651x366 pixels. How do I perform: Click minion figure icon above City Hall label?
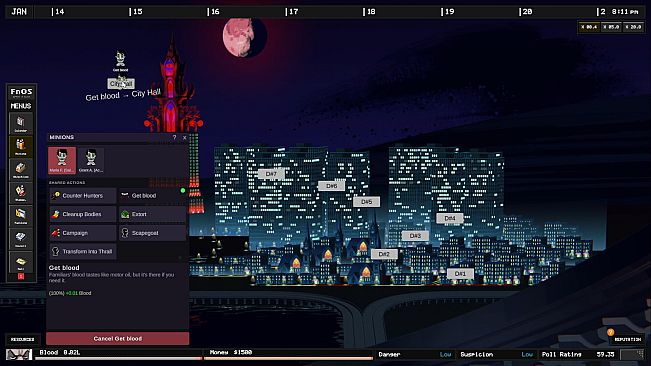pos(120,59)
